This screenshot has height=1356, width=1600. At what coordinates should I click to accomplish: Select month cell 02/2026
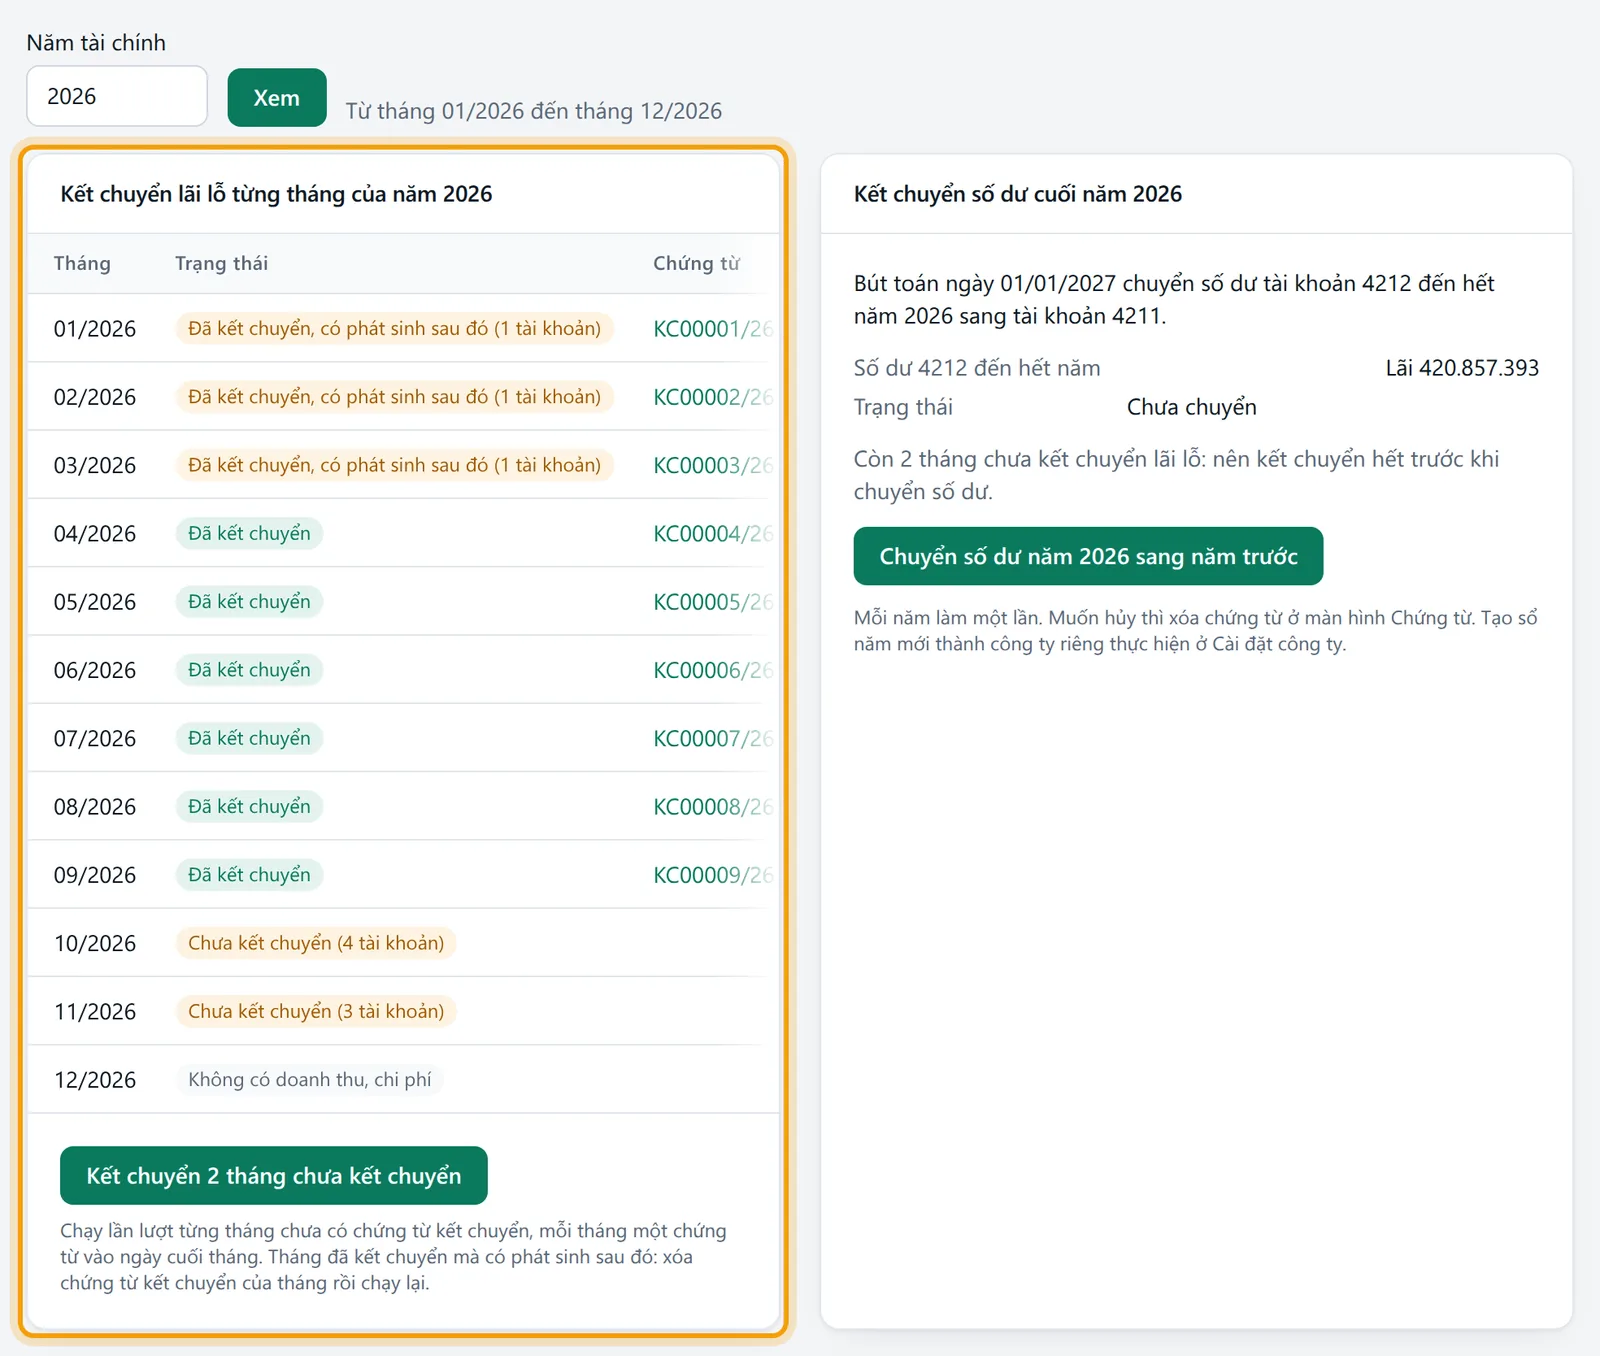95,397
